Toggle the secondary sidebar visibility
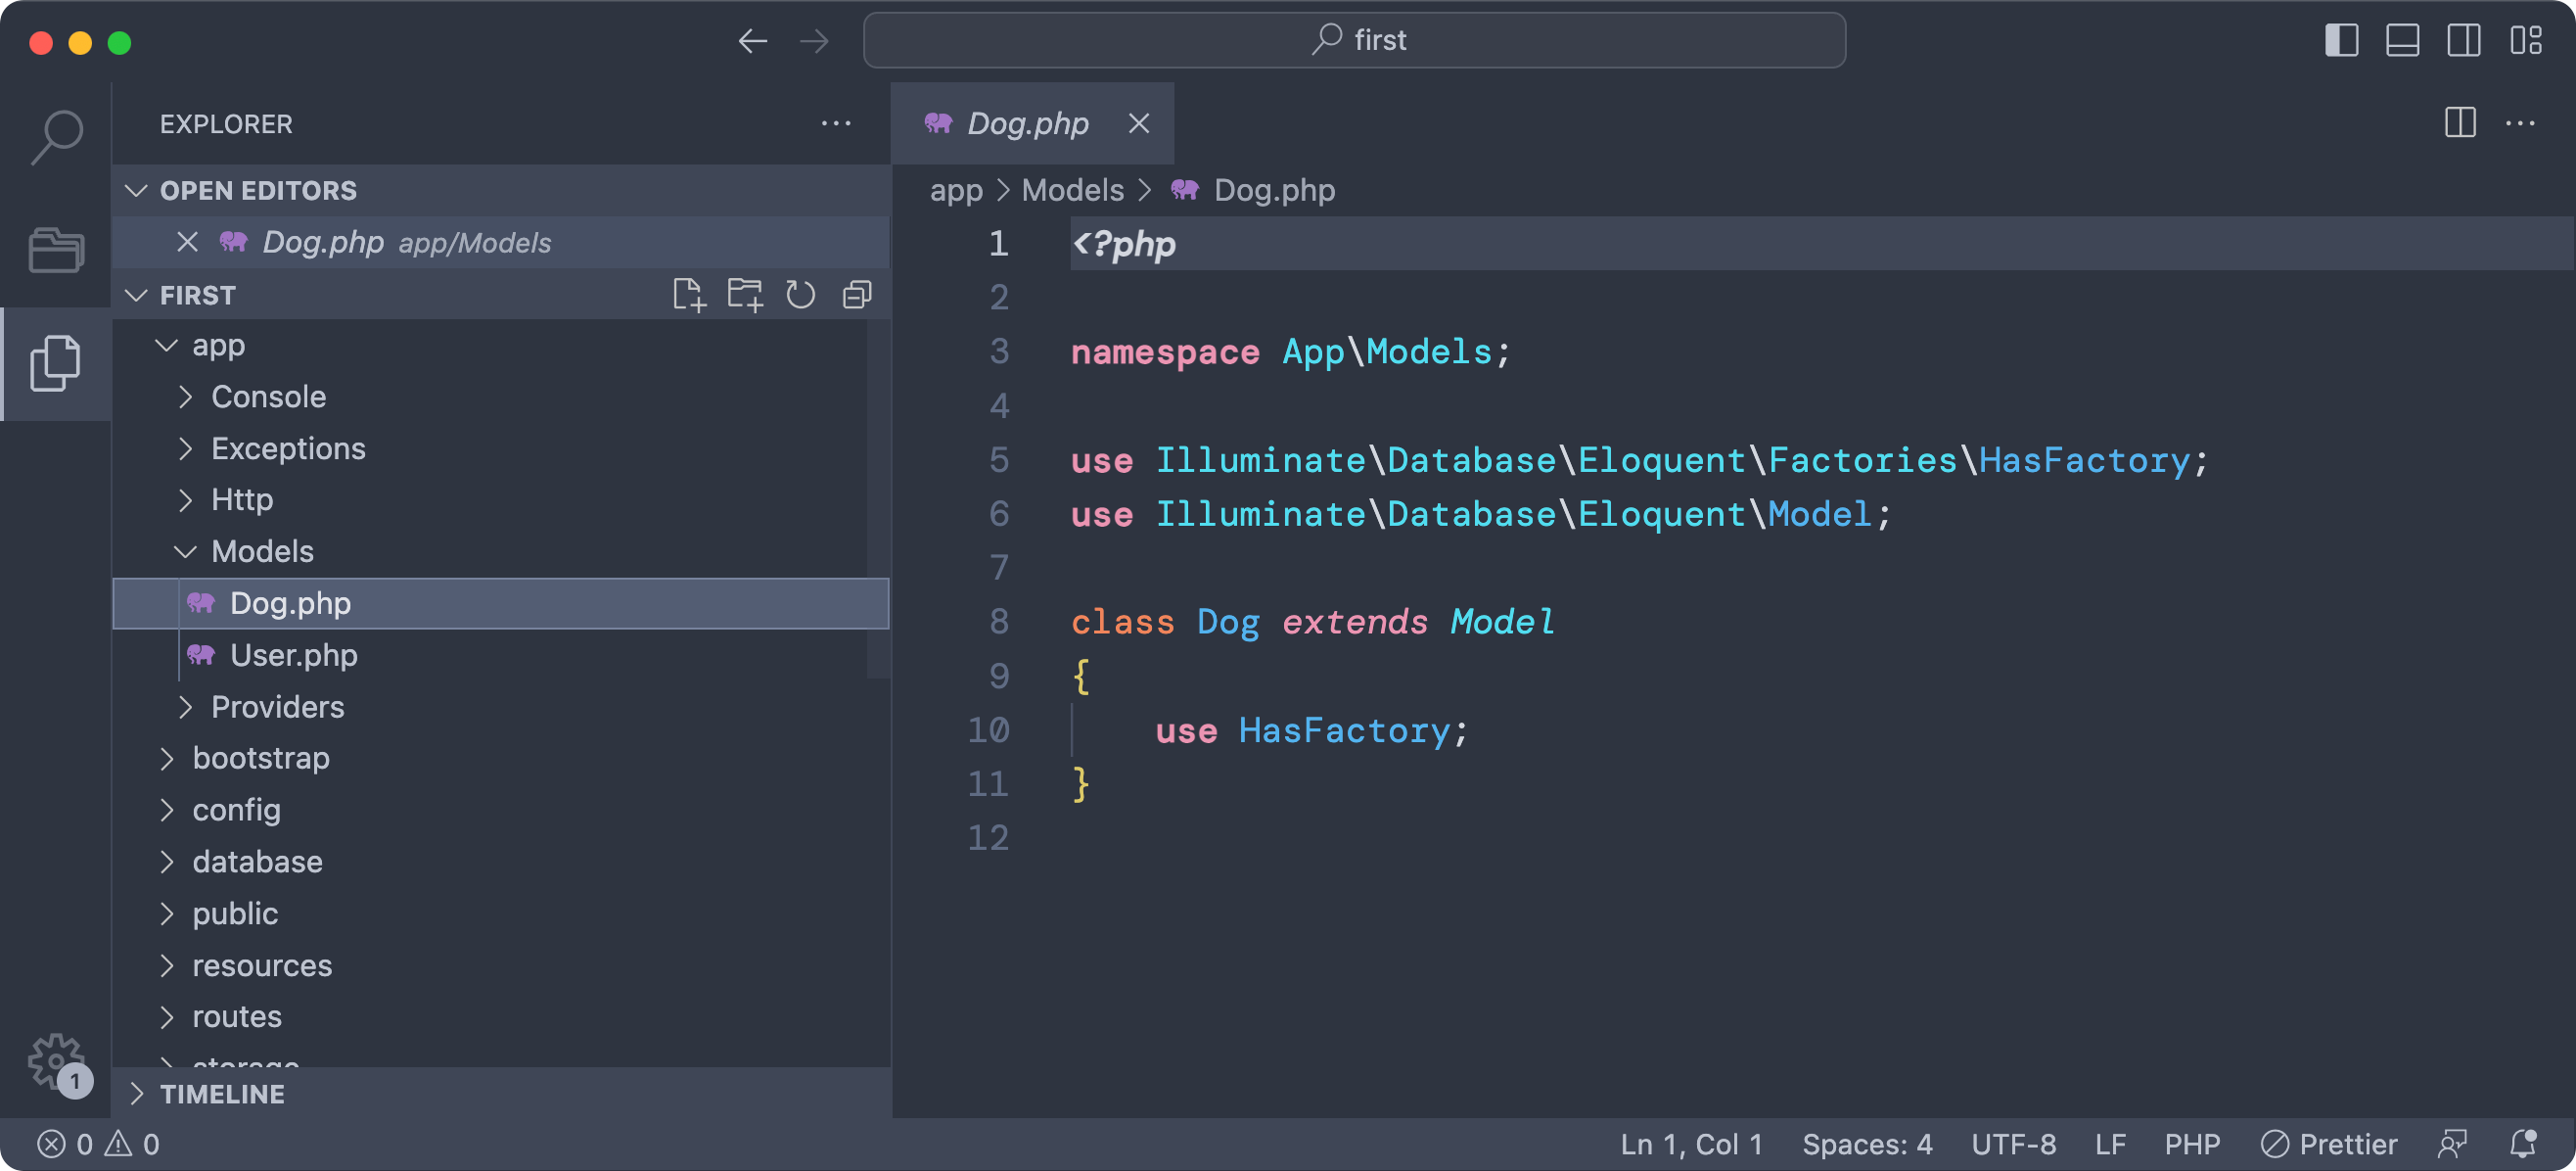This screenshot has height=1171, width=2576. (2463, 41)
